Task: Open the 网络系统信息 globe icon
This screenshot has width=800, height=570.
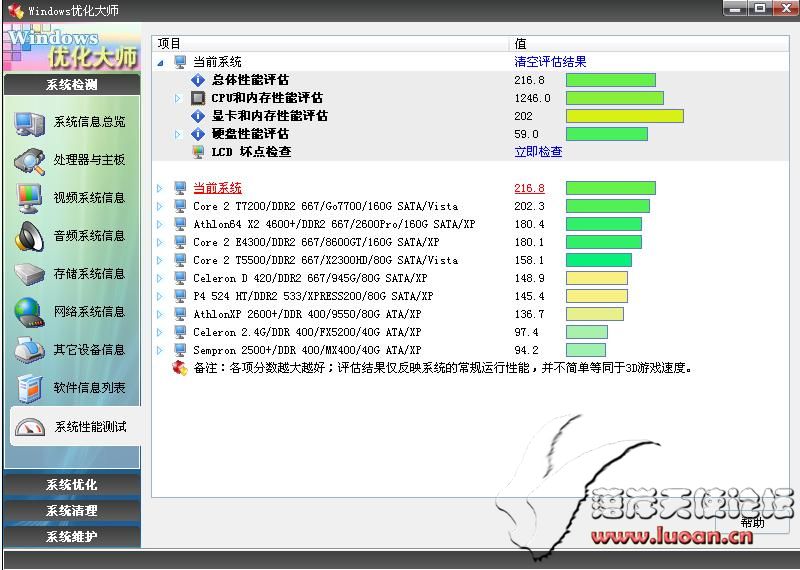Action: pos(29,312)
